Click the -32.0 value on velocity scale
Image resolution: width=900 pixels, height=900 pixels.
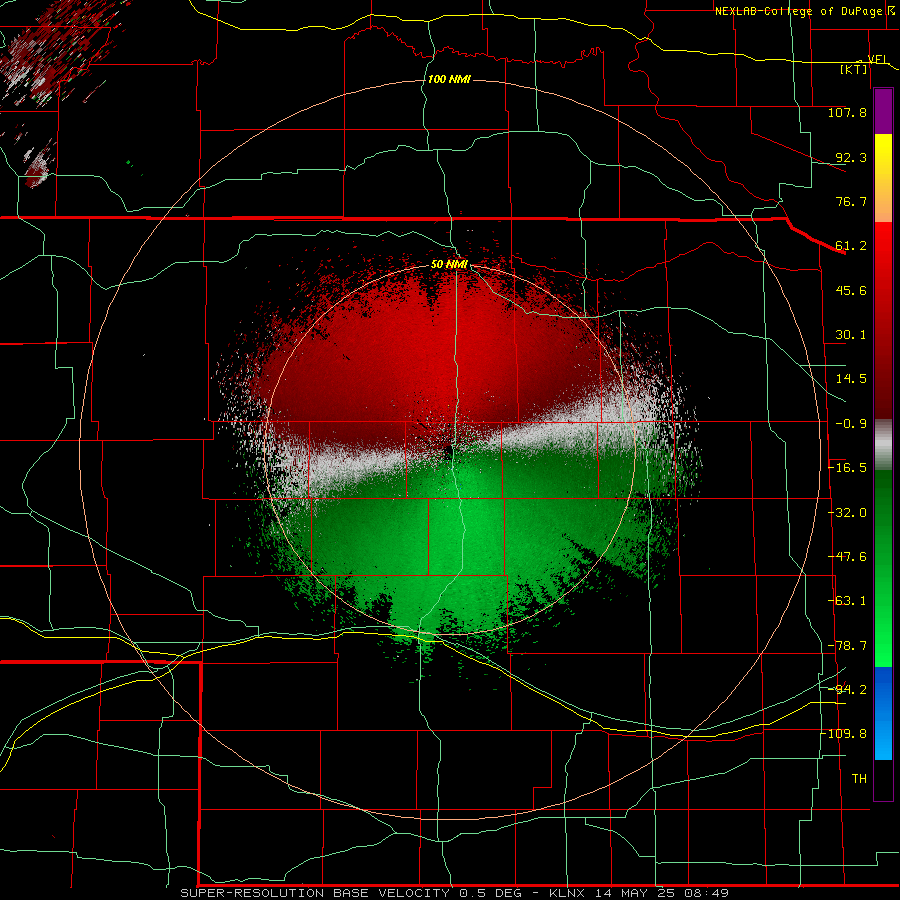[x=847, y=513]
